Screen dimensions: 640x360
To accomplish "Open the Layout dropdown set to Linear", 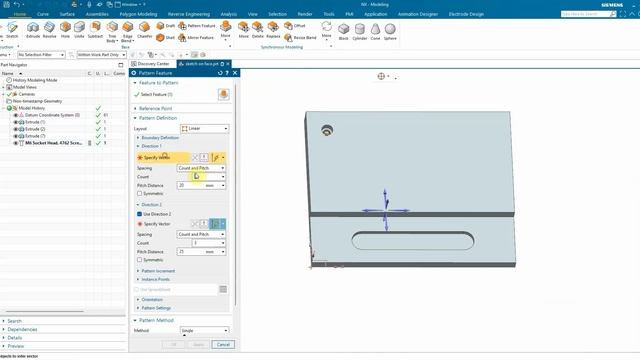I will [x=204, y=129].
